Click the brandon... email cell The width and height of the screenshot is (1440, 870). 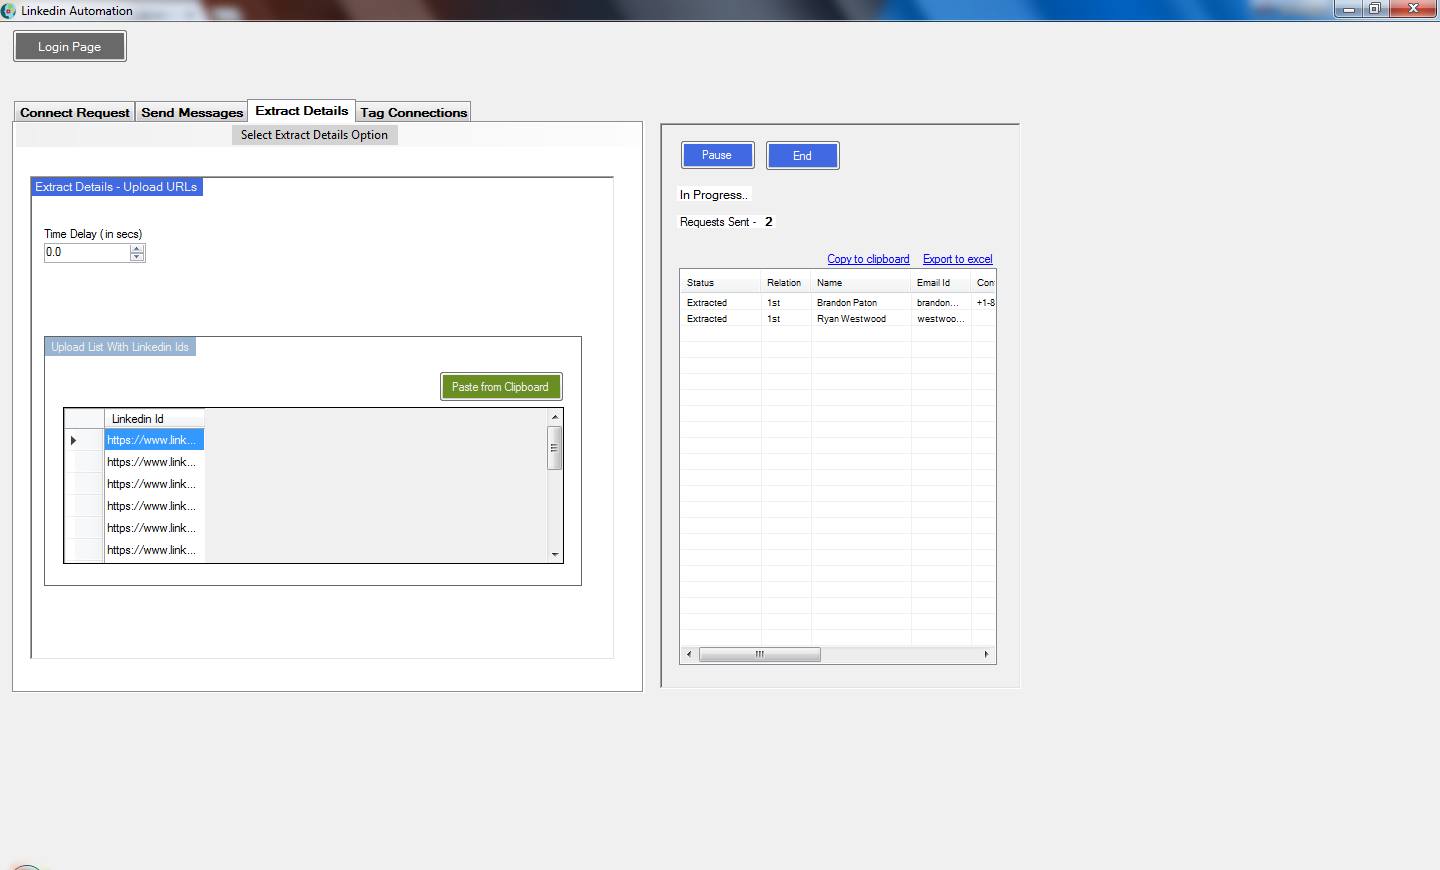coord(941,303)
